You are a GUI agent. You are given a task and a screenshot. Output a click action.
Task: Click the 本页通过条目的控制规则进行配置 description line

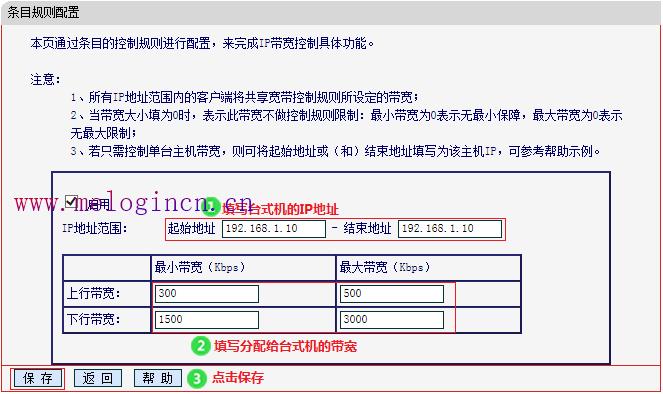coord(202,43)
